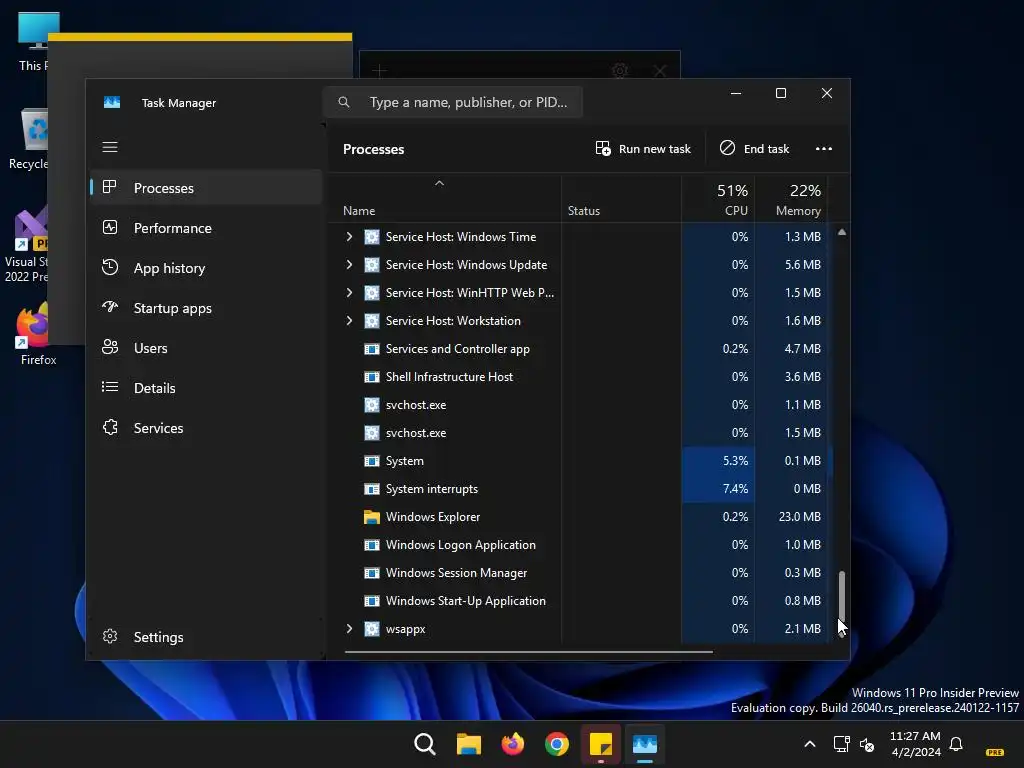
Task: Click the Shell Infrastructure Host icon
Action: [372, 377]
